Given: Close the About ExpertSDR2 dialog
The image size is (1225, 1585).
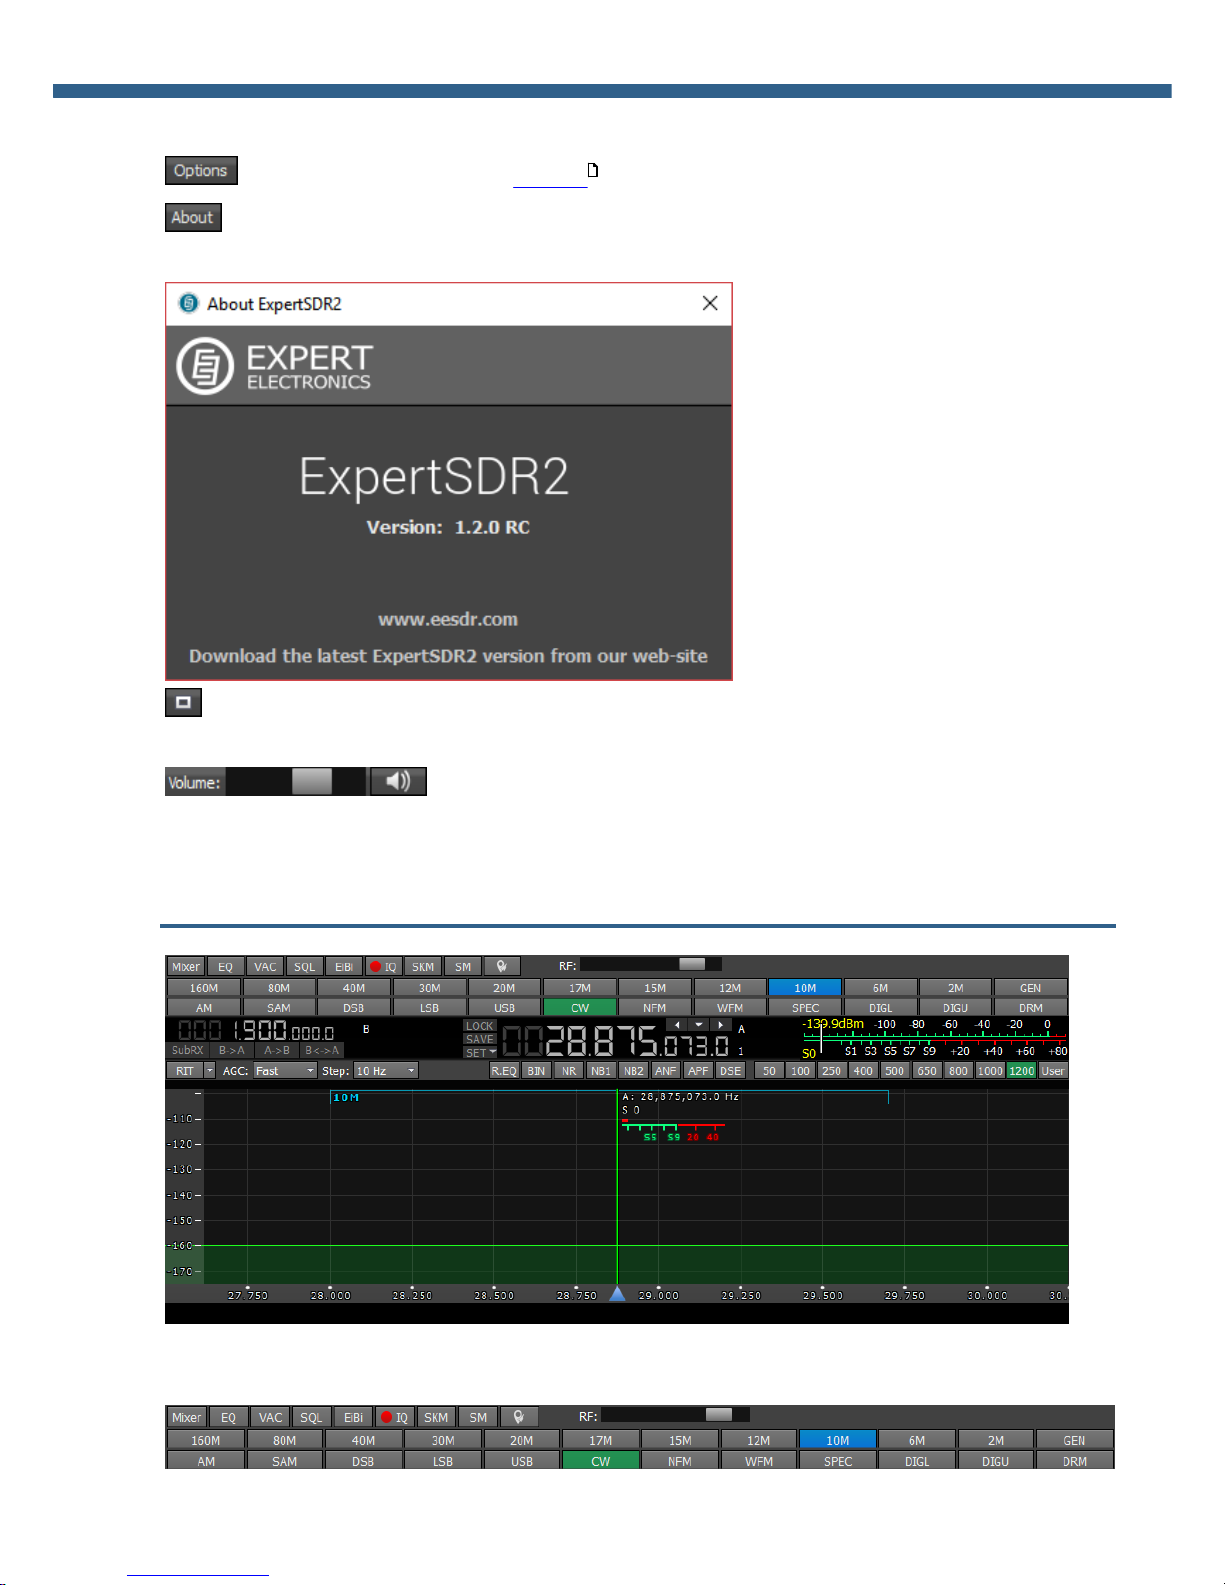Looking at the screenshot, I should click(710, 303).
